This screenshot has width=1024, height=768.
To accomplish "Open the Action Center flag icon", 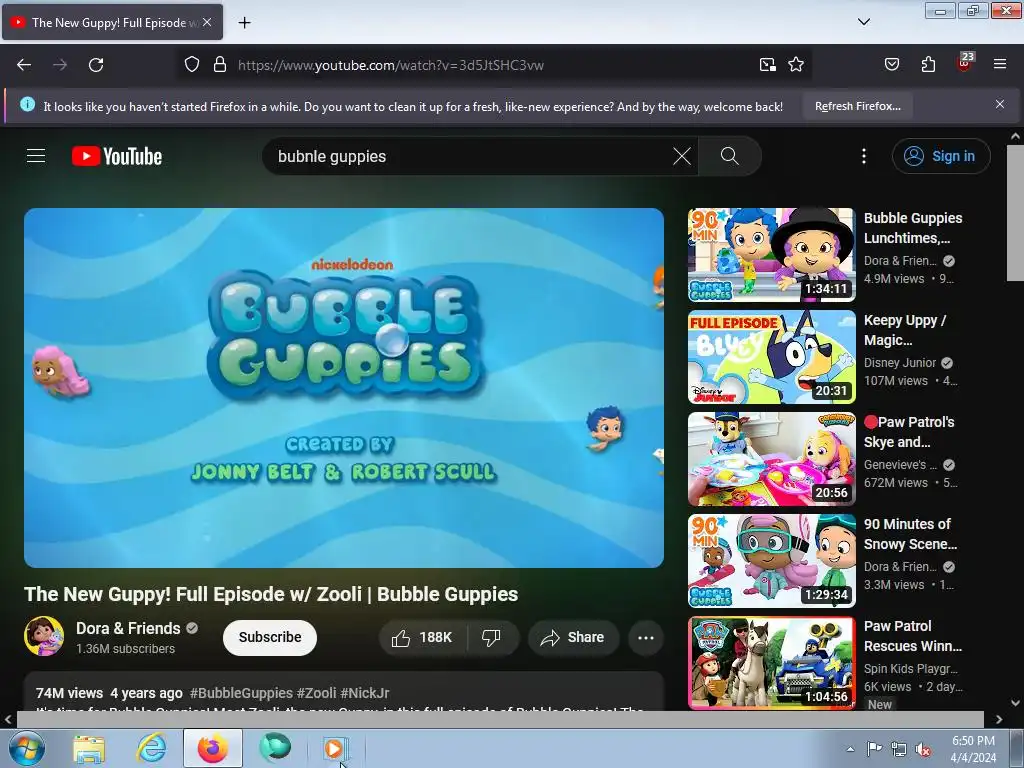I will [x=874, y=748].
